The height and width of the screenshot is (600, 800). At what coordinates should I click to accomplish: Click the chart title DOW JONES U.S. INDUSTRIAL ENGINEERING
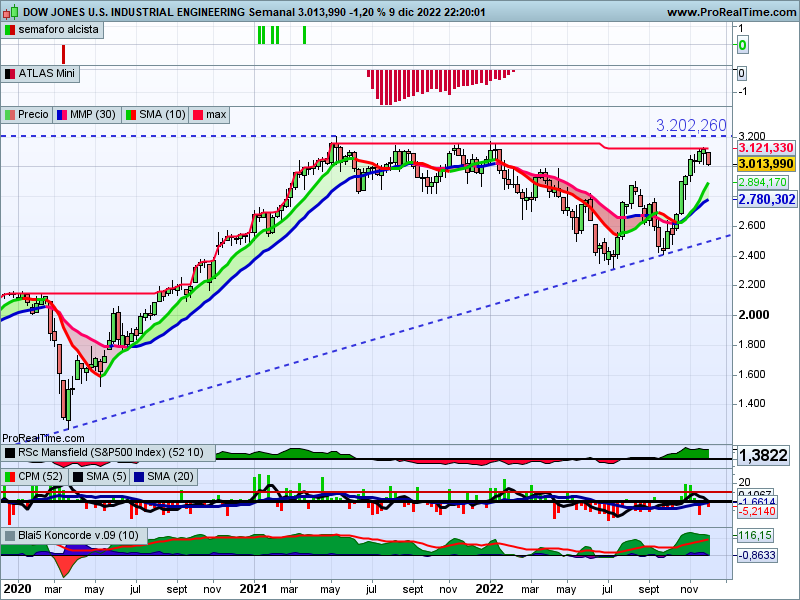coord(134,12)
